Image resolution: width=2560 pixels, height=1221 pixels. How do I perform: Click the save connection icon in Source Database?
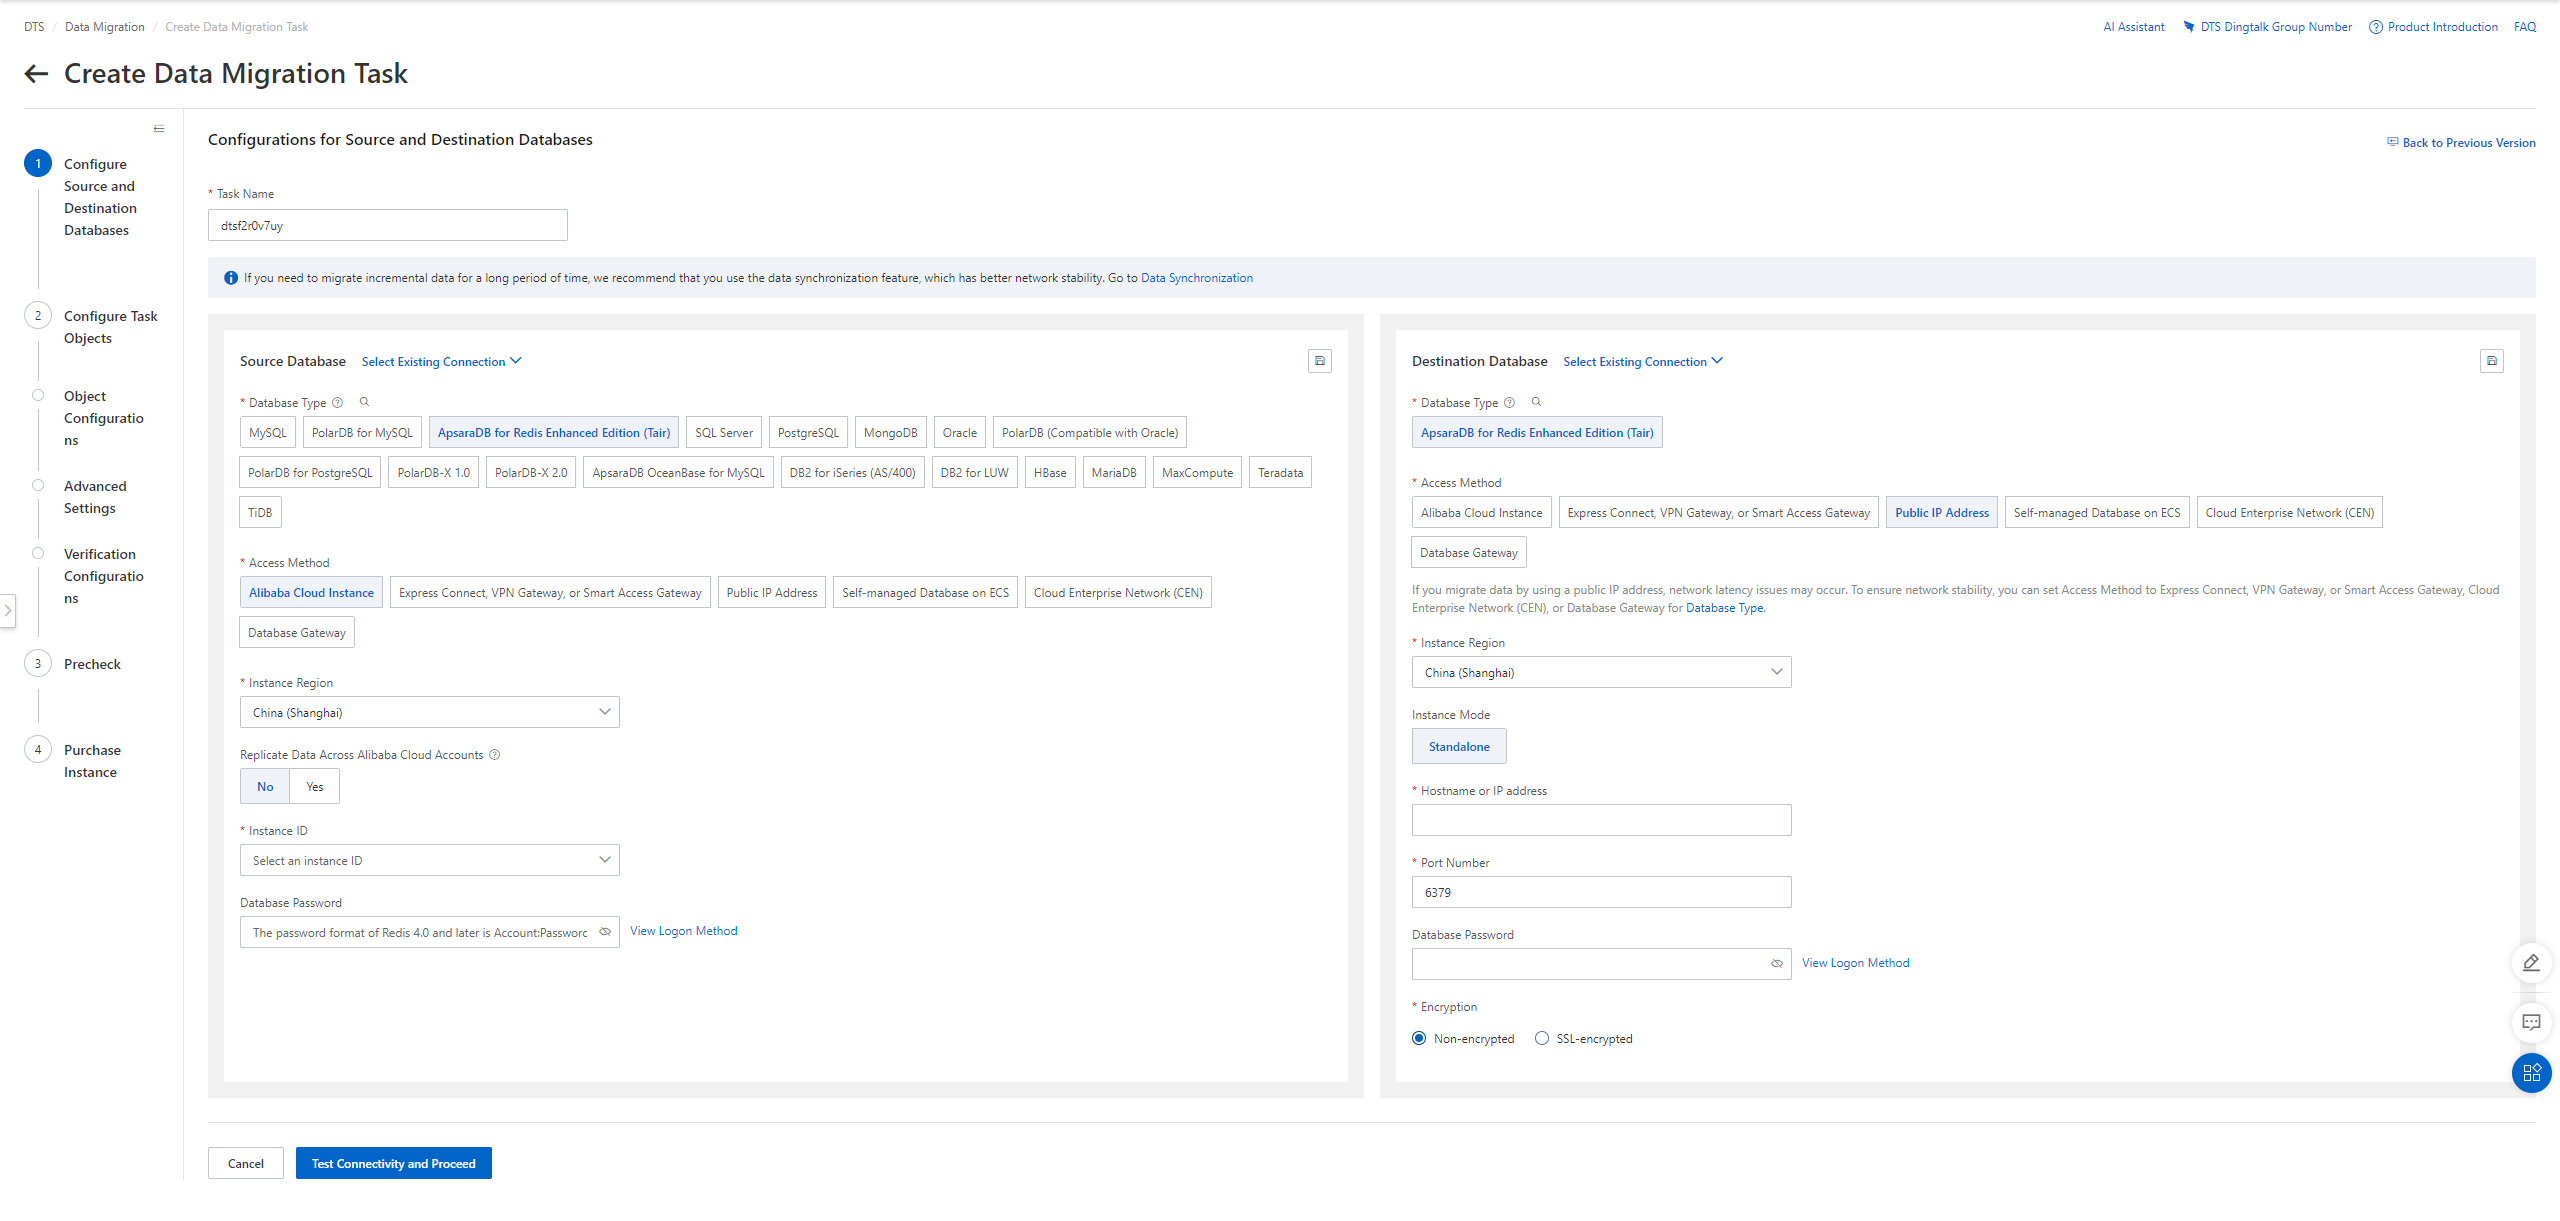point(1319,361)
